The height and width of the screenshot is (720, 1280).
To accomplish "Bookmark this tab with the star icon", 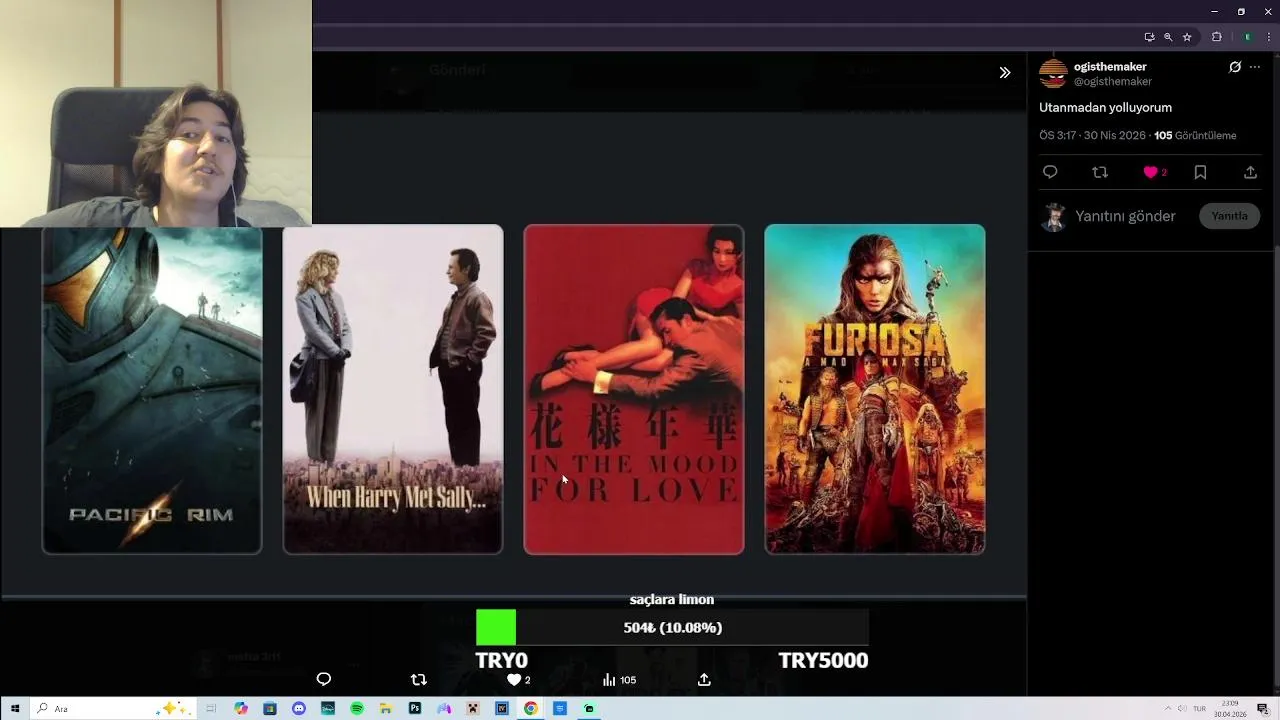I will [1187, 37].
